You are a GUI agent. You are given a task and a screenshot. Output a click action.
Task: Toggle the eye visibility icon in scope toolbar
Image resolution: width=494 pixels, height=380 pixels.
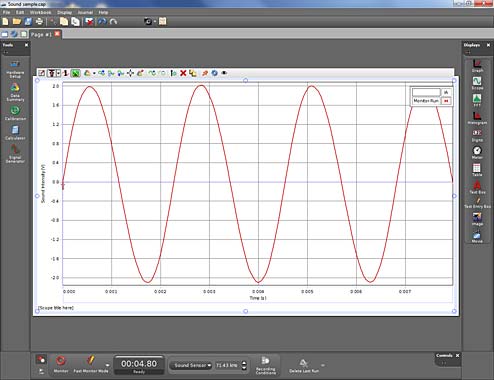(224, 73)
